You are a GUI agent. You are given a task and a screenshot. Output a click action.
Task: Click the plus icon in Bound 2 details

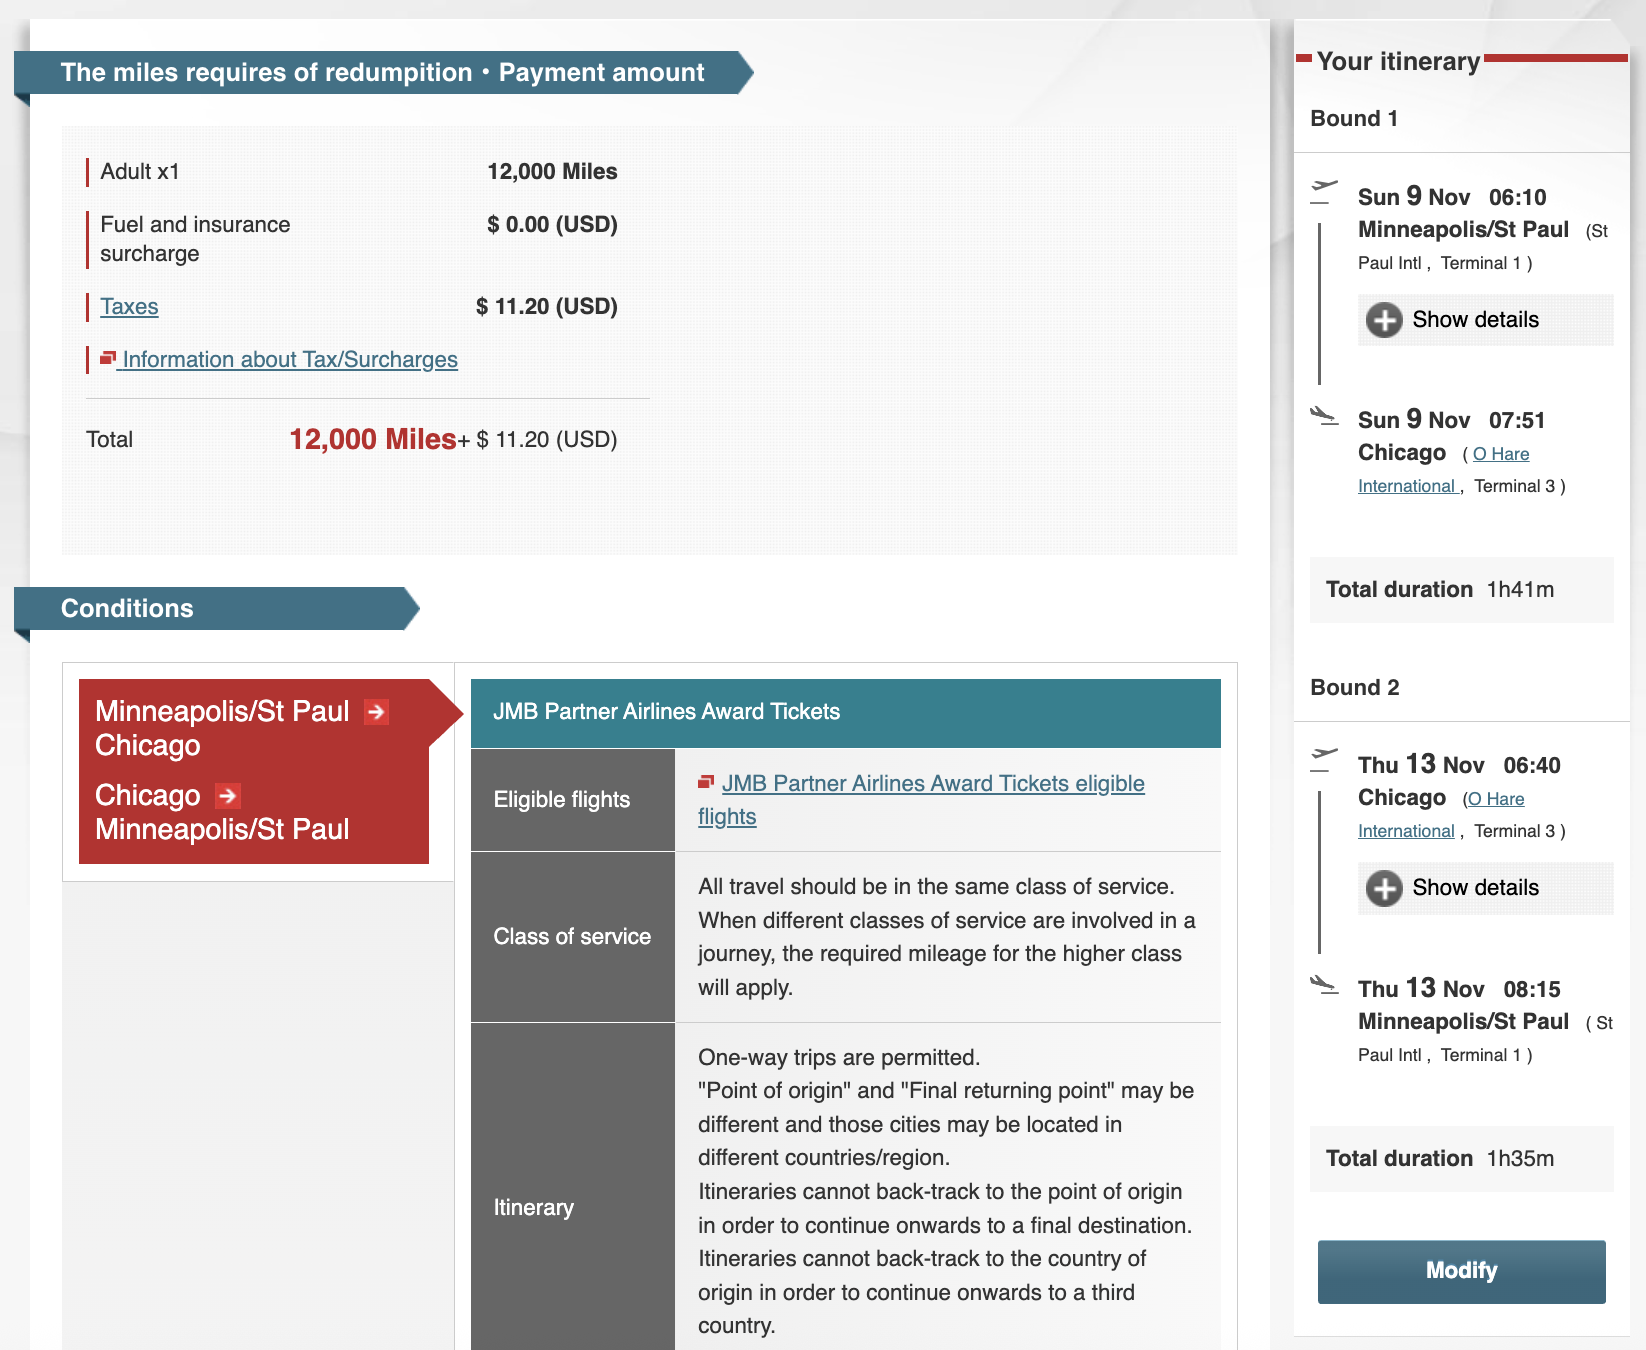pos(1384,888)
